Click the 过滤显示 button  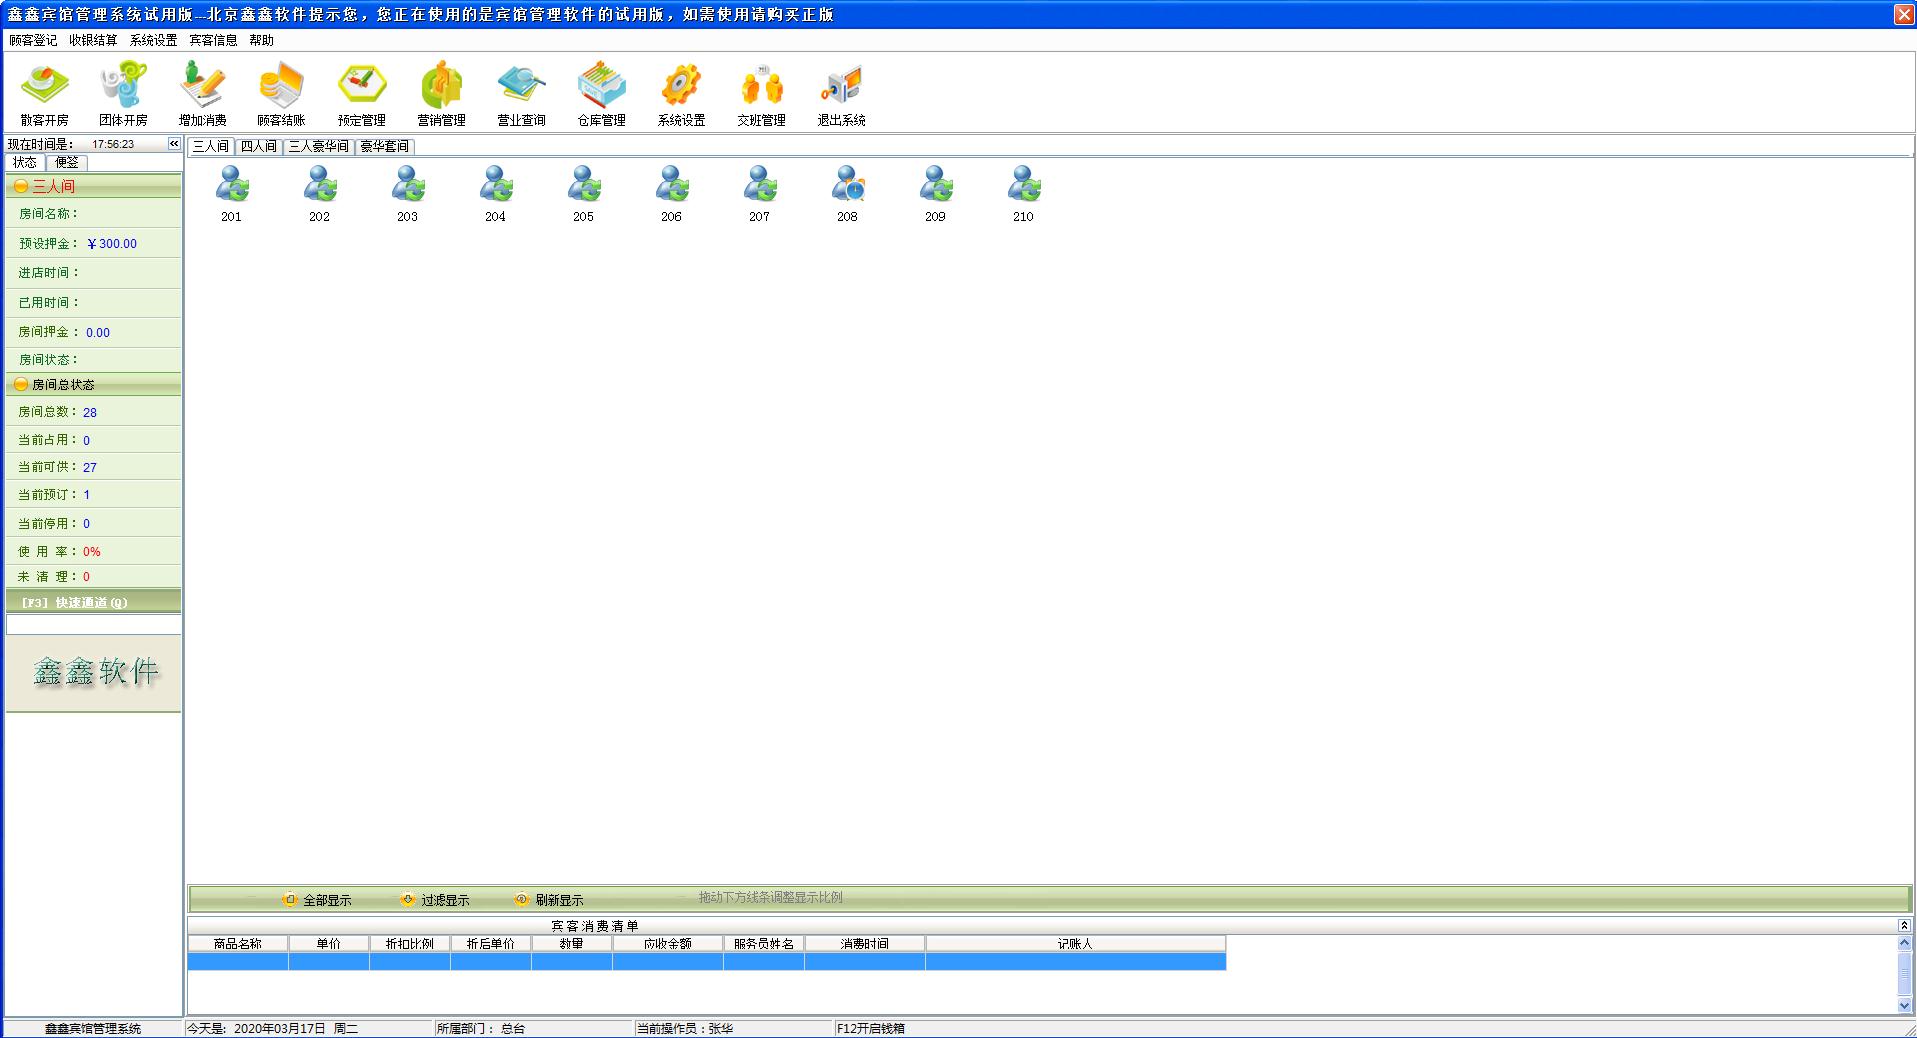point(435,900)
